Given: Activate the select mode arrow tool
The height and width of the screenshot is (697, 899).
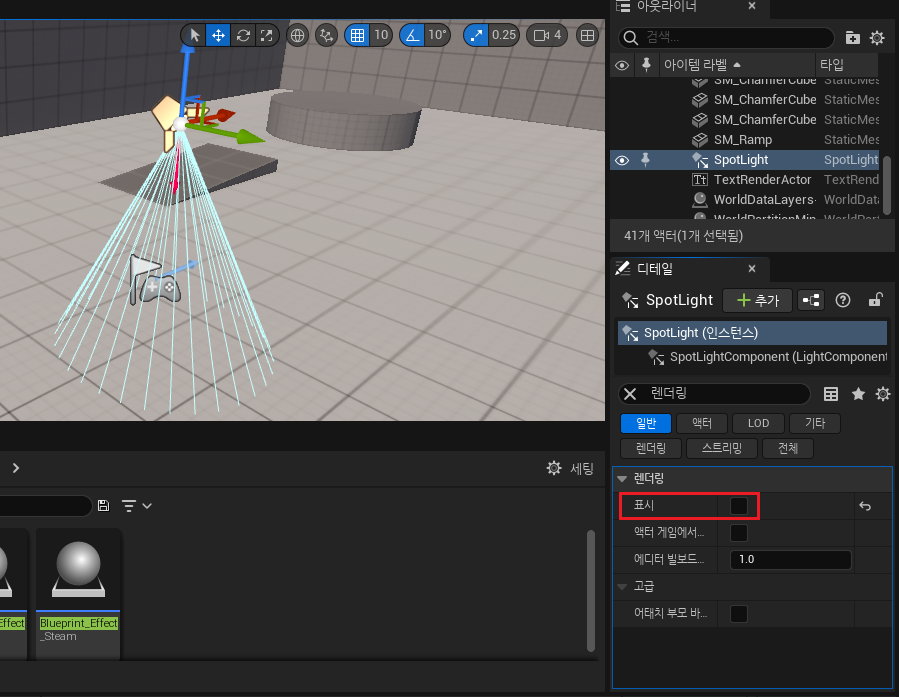Looking at the screenshot, I should tap(194, 36).
